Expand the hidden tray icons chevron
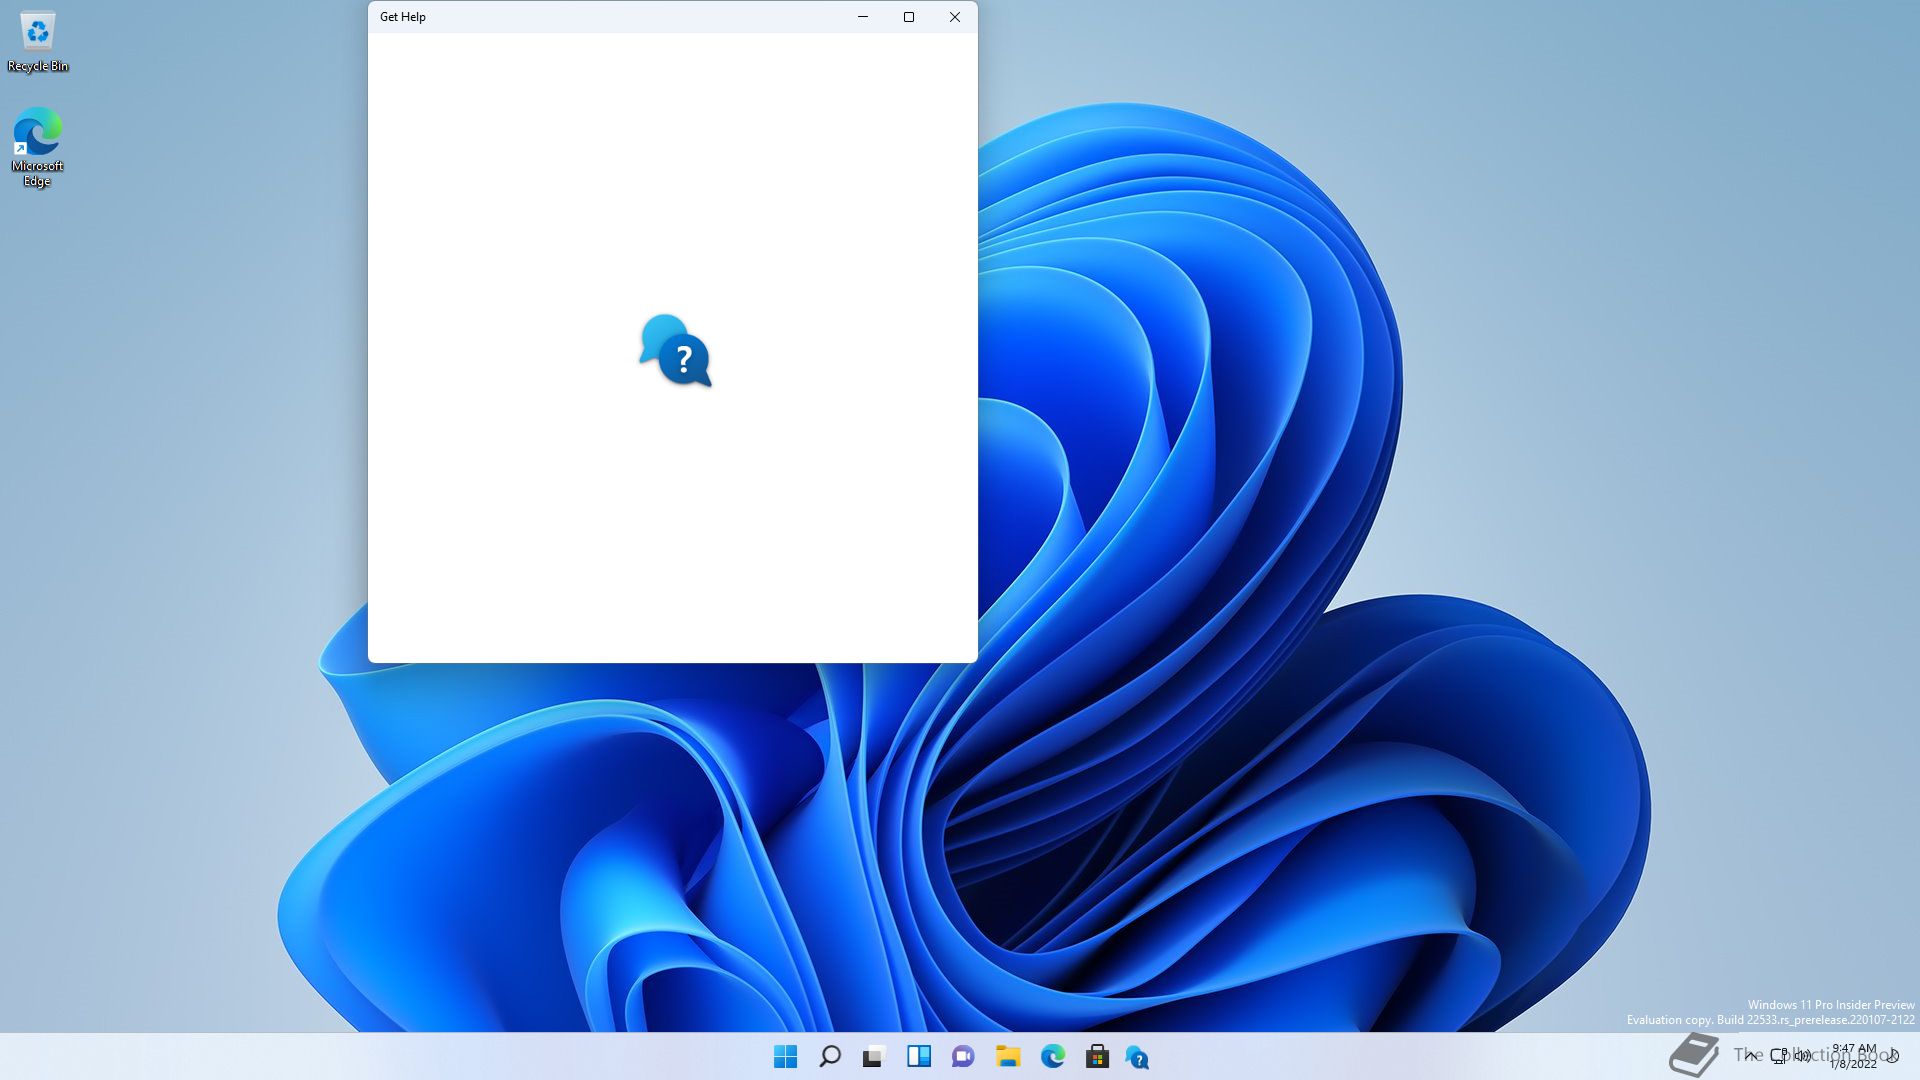Viewport: 1920px width, 1080px height. click(1751, 1056)
